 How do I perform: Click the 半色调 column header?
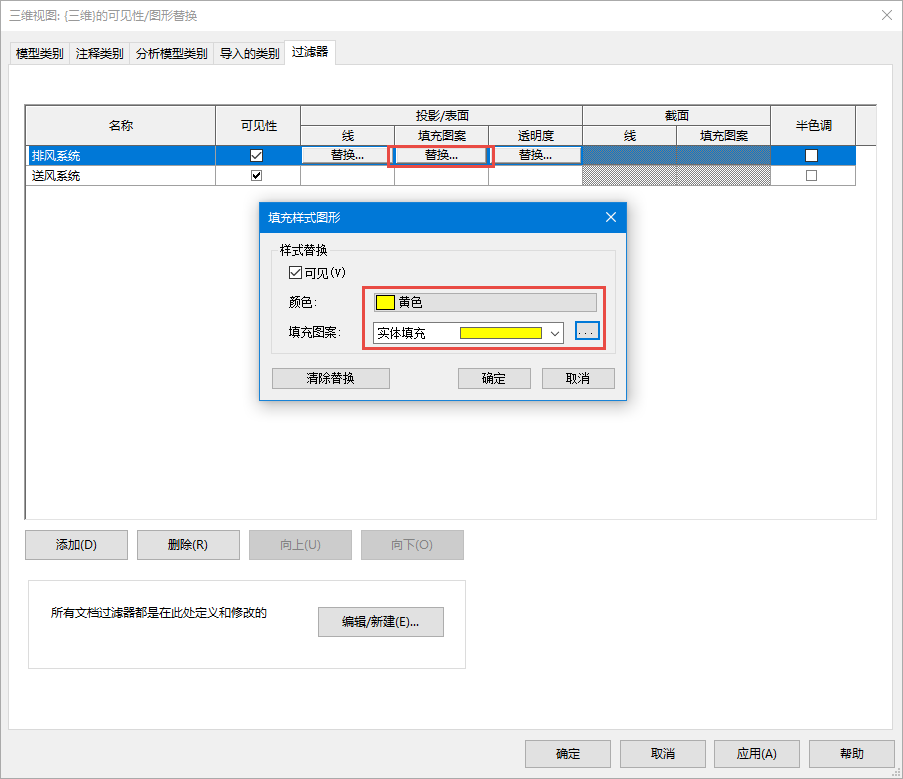tap(813, 126)
